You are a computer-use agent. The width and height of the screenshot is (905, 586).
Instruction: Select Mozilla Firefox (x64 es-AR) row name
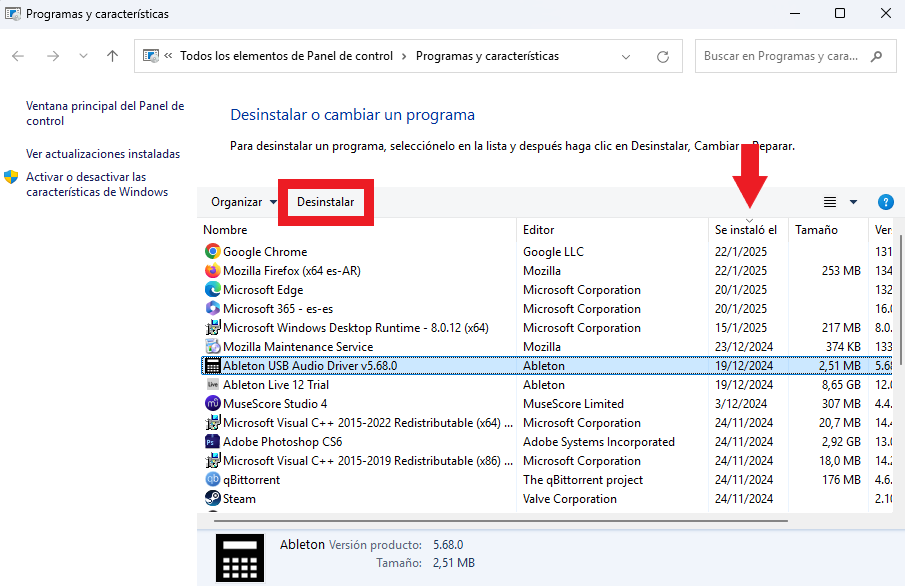click(291, 271)
